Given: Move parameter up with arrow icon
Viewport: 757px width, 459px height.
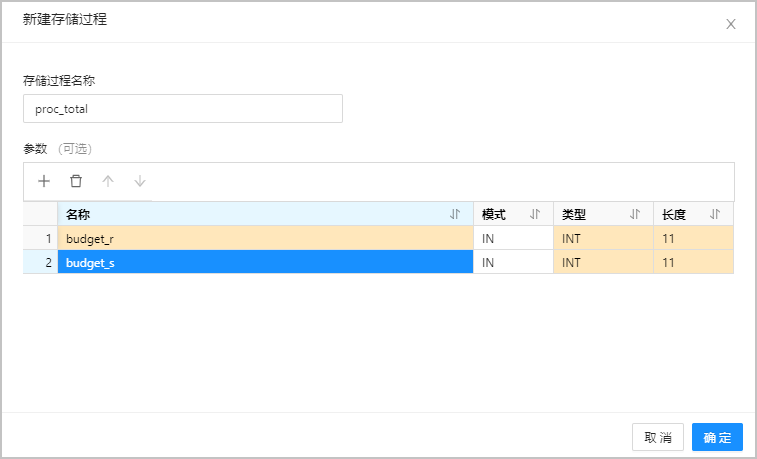Looking at the screenshot, I should pyautogui.click(x=108, y=181).
